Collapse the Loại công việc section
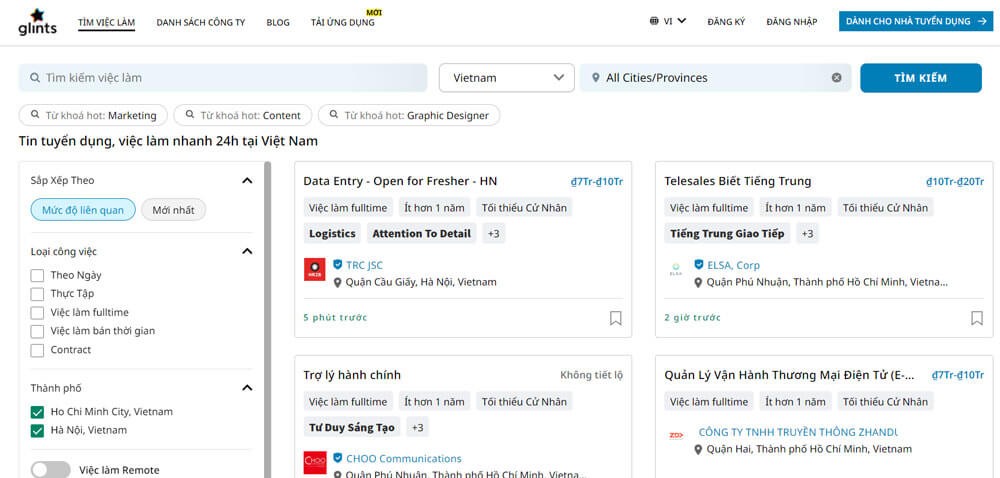This screenshot has width=1000, height=478. pos(247,252)
